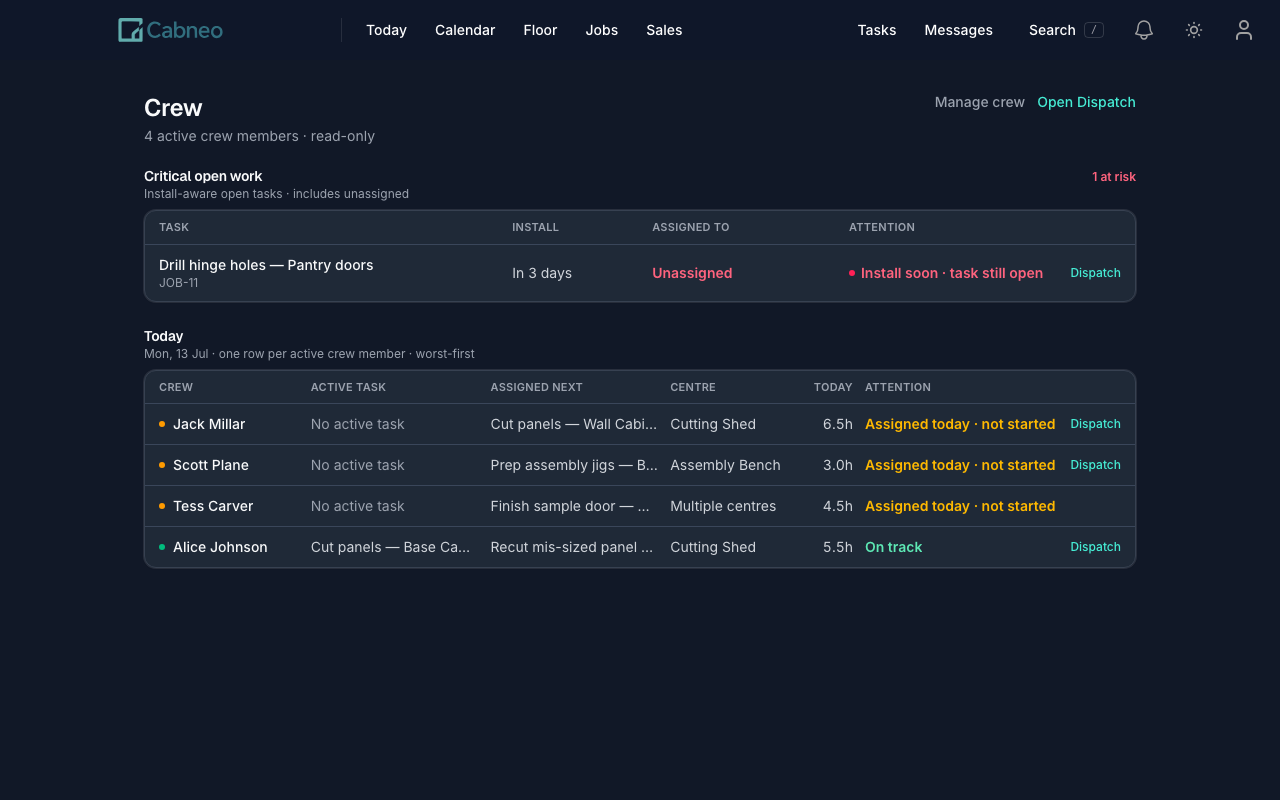The image size is (1280, 800).
Task: Click the 6.5h value for Jack Millar
Action: [838, 424]
